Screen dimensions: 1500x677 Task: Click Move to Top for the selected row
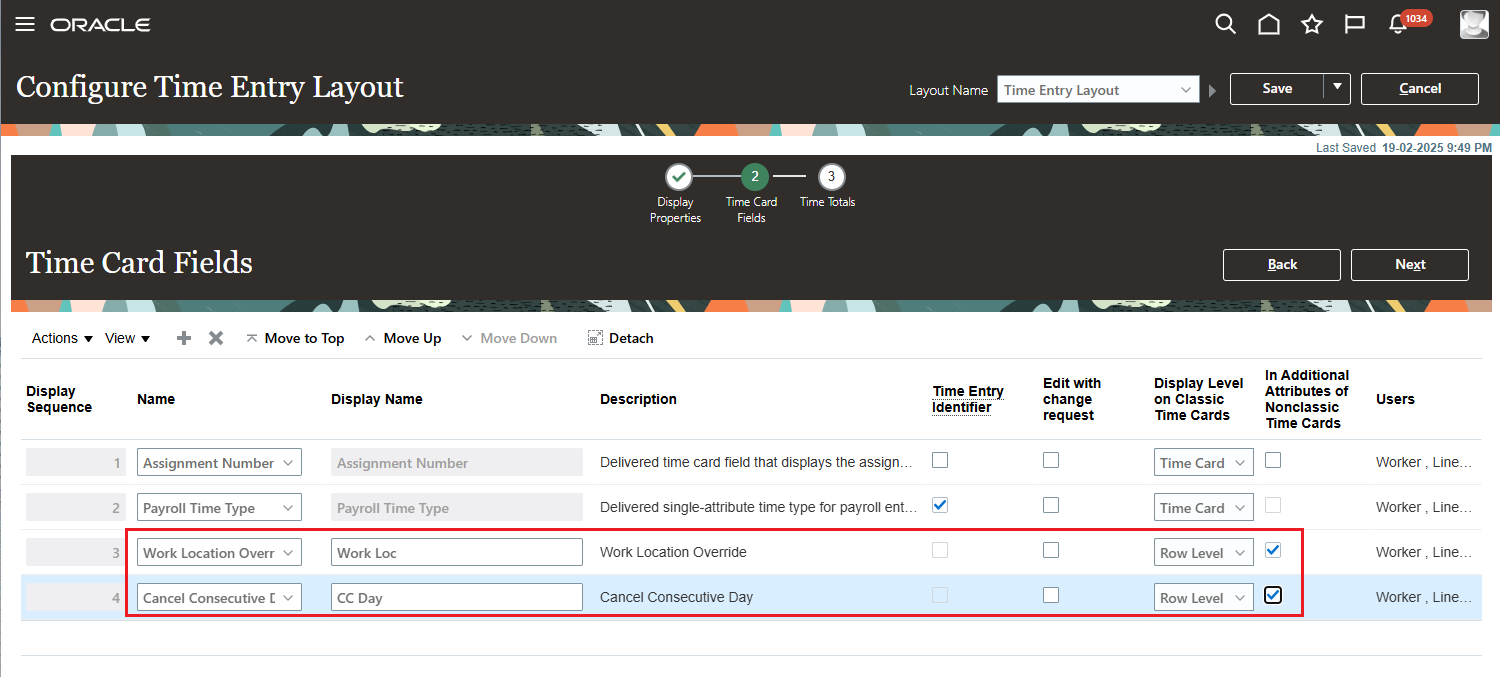pyautogui.click(x=295, y=338)
